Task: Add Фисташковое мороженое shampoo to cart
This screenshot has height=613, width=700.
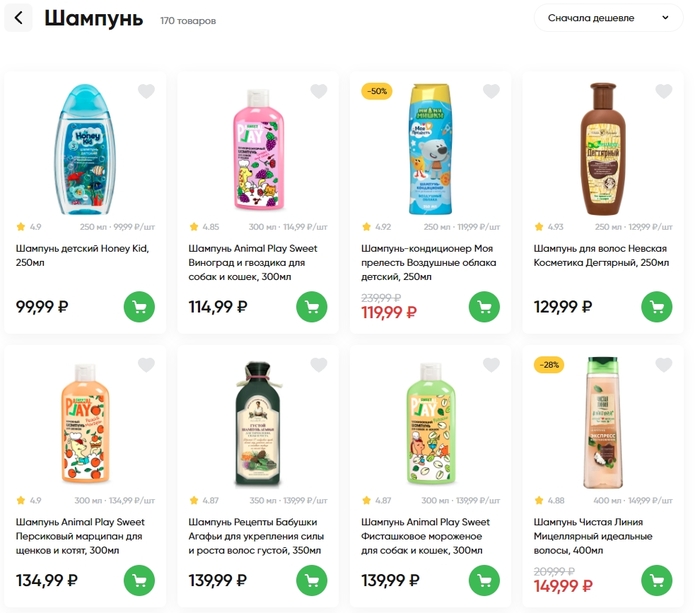Action: [x=484, y=579]
